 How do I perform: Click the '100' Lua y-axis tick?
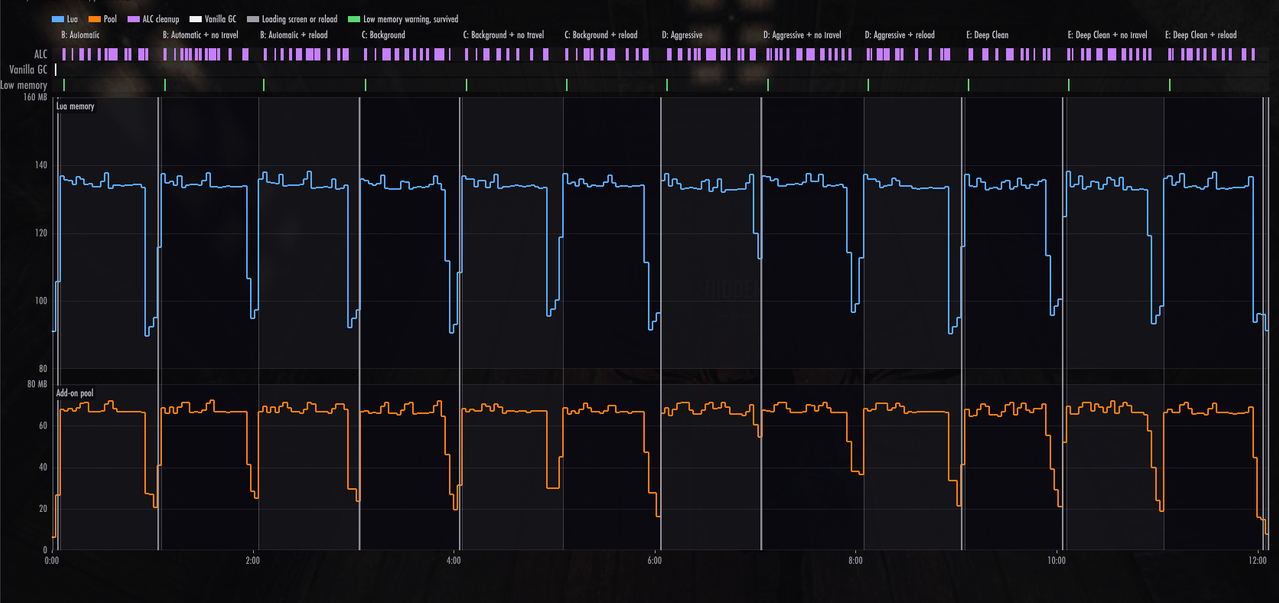(x=41, y=302)
